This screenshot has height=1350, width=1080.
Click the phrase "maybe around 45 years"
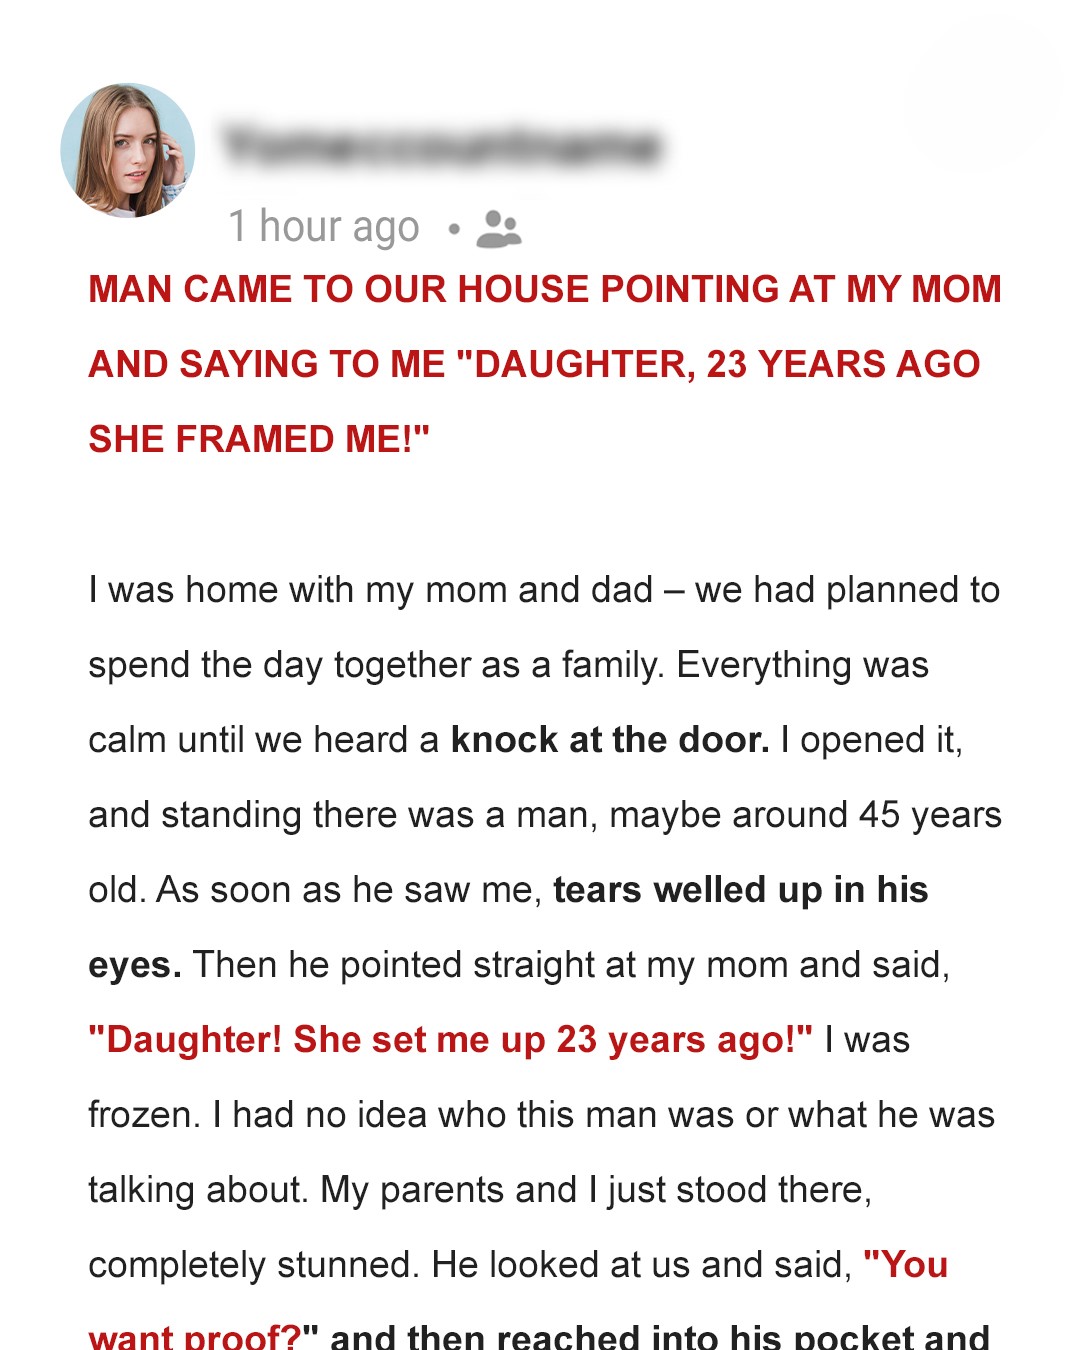pyautogui.click(x=805, y=815)
